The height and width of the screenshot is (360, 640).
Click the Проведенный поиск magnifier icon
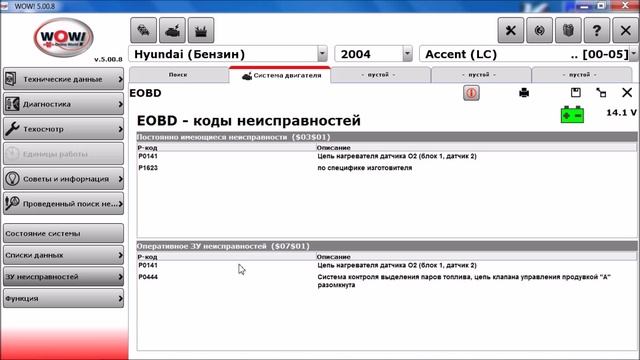coord(12,203)
